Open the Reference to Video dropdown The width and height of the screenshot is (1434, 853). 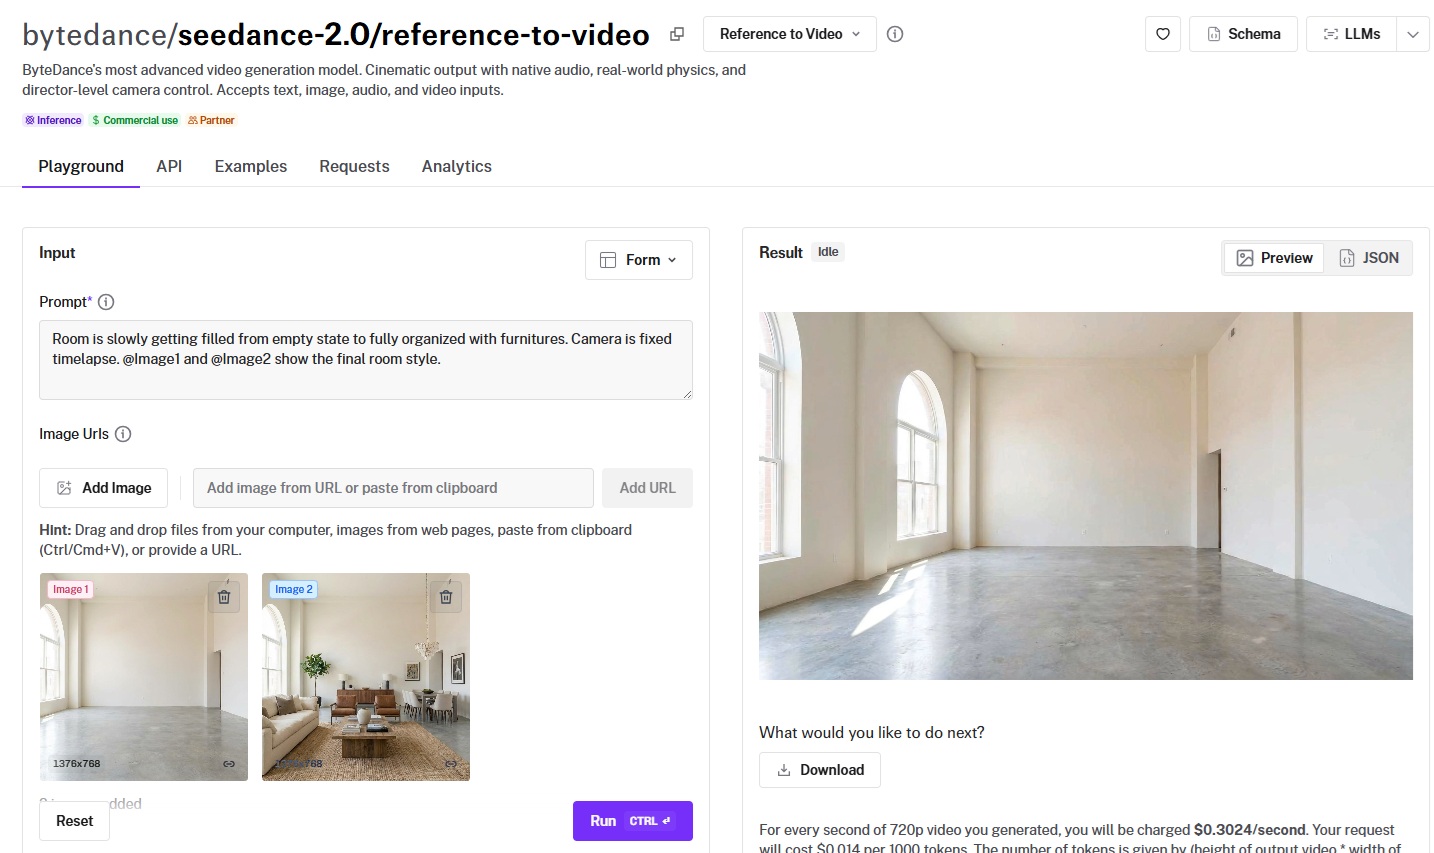(x=789, y=34)
